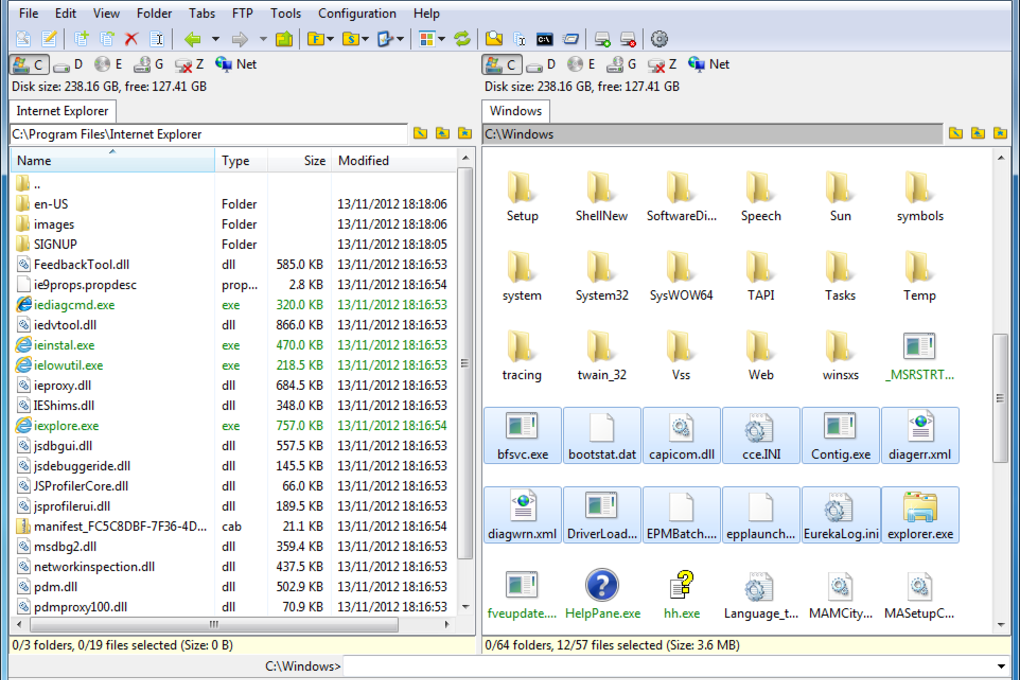Click the starred folder icon beside left path field
Screen dimensions: 1020x680
click(465, 133)
